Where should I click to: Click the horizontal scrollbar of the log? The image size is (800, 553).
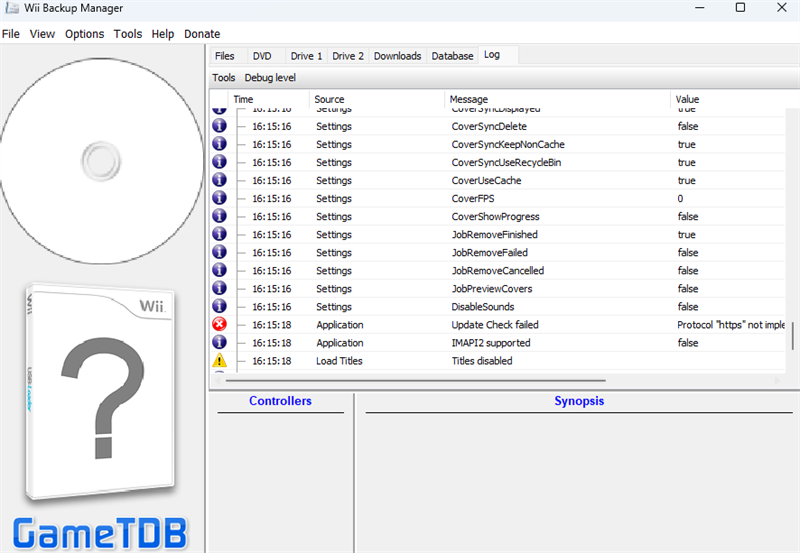point(415,381)
